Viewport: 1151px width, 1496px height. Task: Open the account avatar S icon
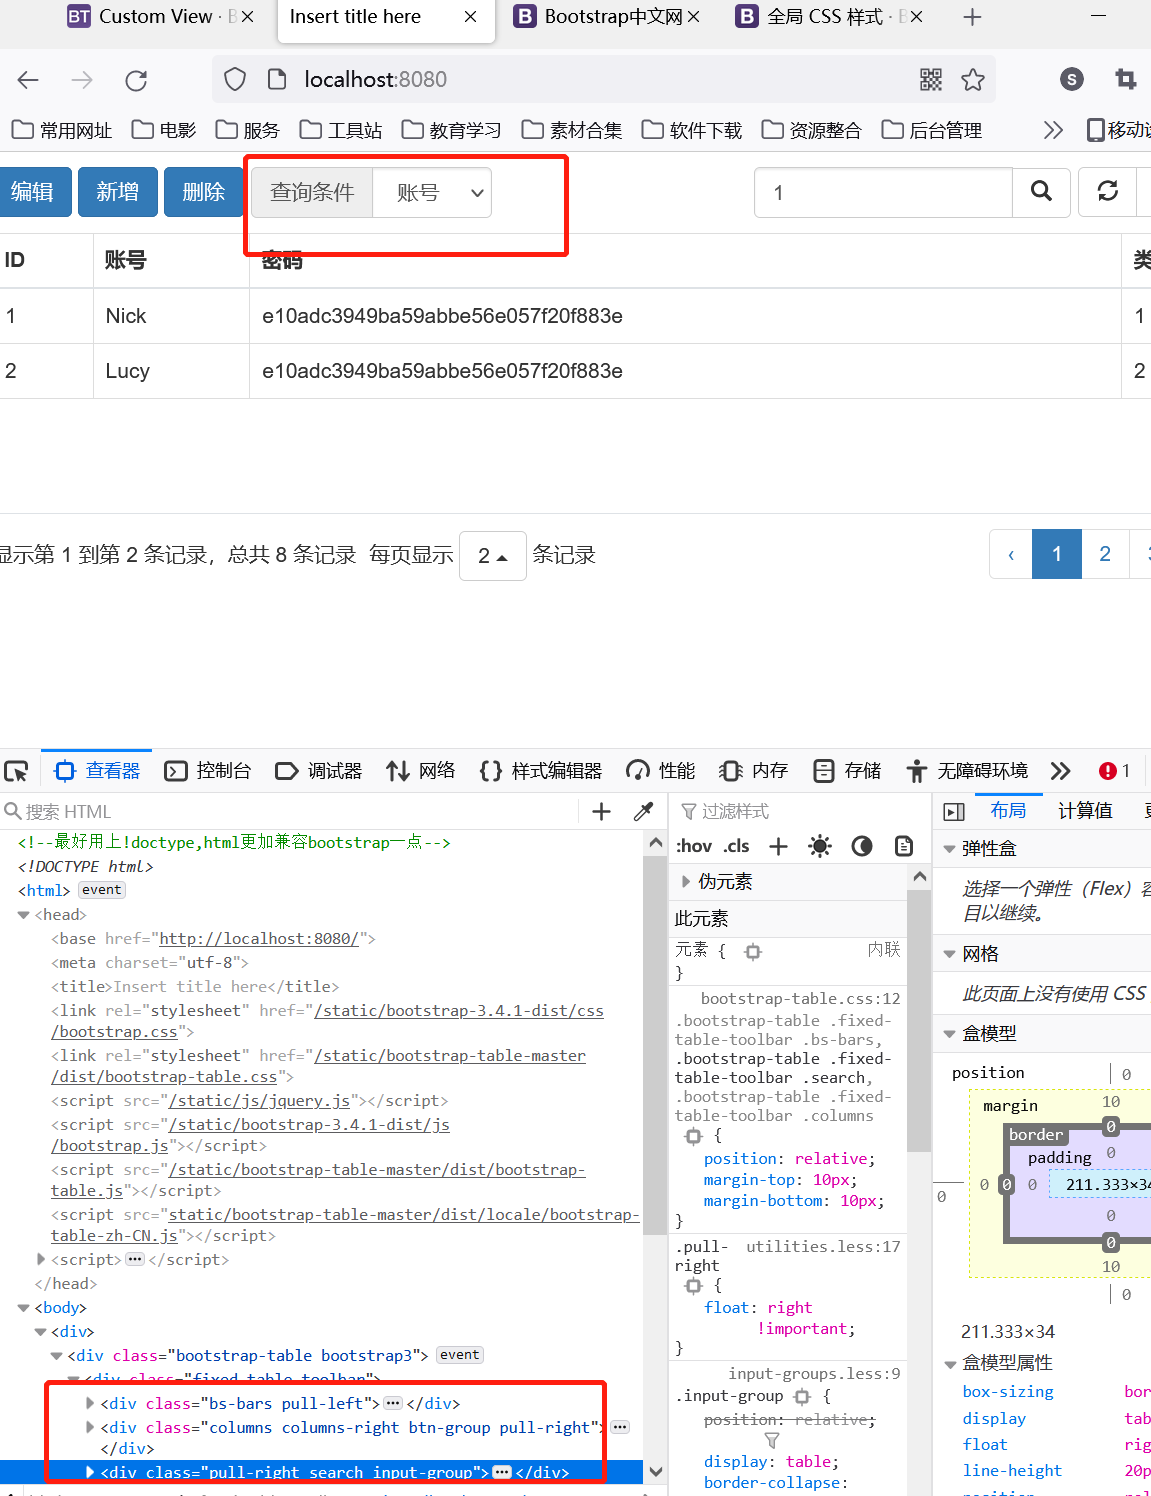(1072, 80)
